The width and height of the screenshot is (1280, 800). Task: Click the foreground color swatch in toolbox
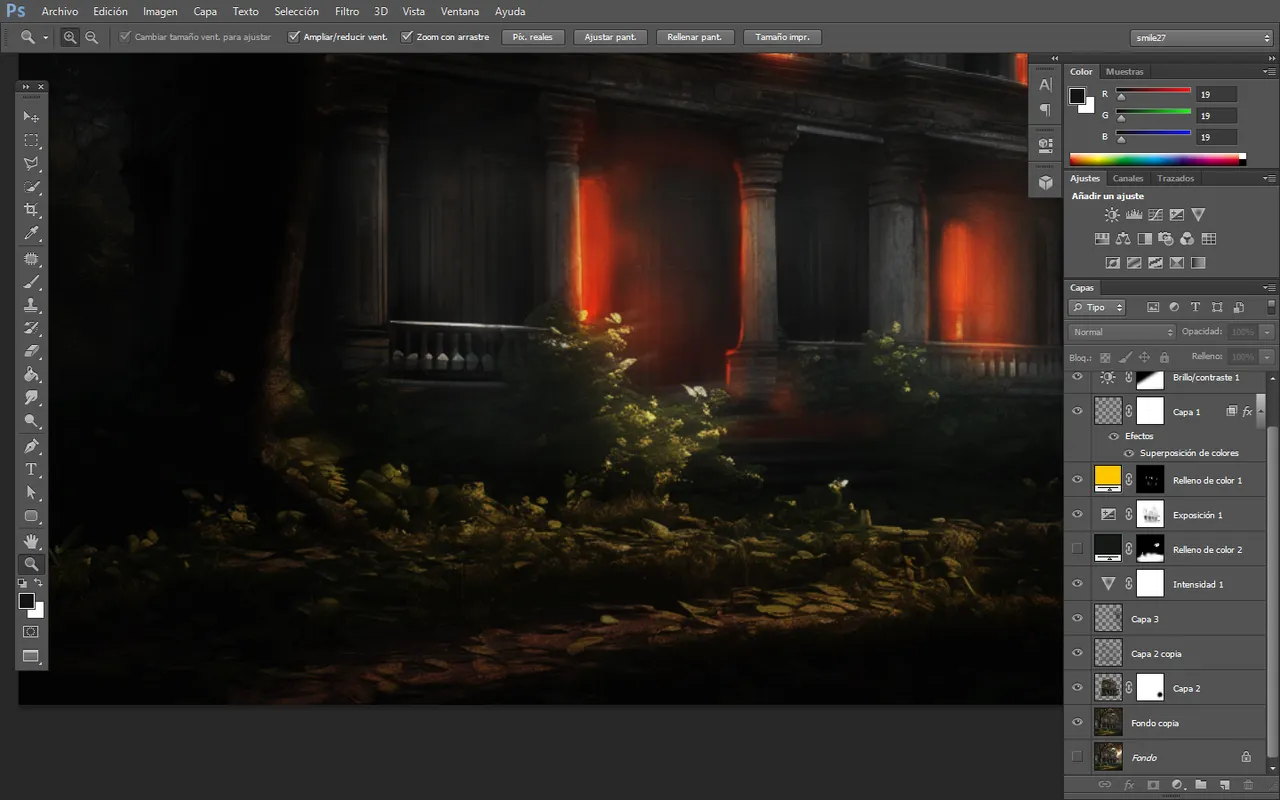click(26, 601)
